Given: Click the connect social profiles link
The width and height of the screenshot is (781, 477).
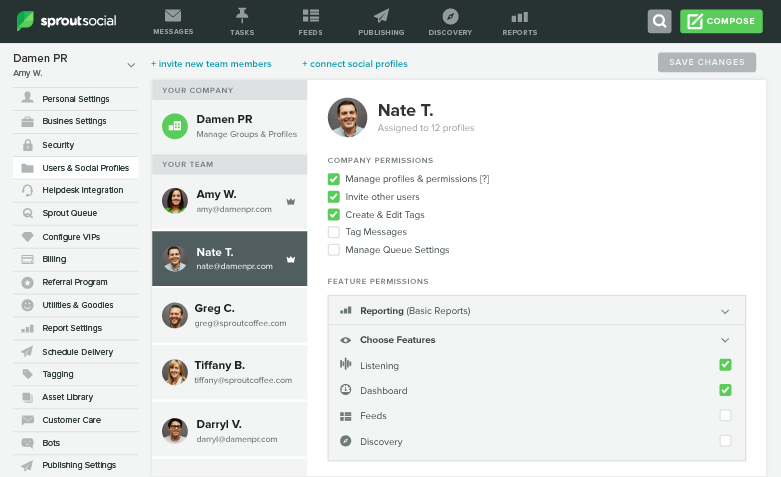Looking at the screenshot, I should (355, 64).
